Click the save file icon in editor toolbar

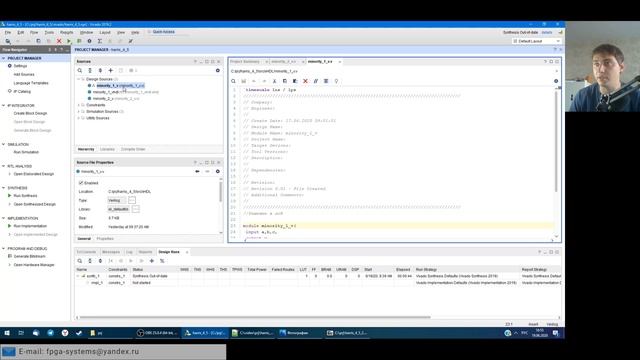click(x=244, y=81)
